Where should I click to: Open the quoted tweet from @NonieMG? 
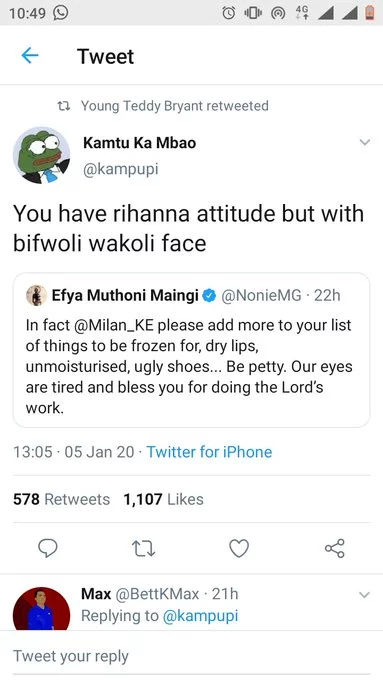(x=191, y=350)
